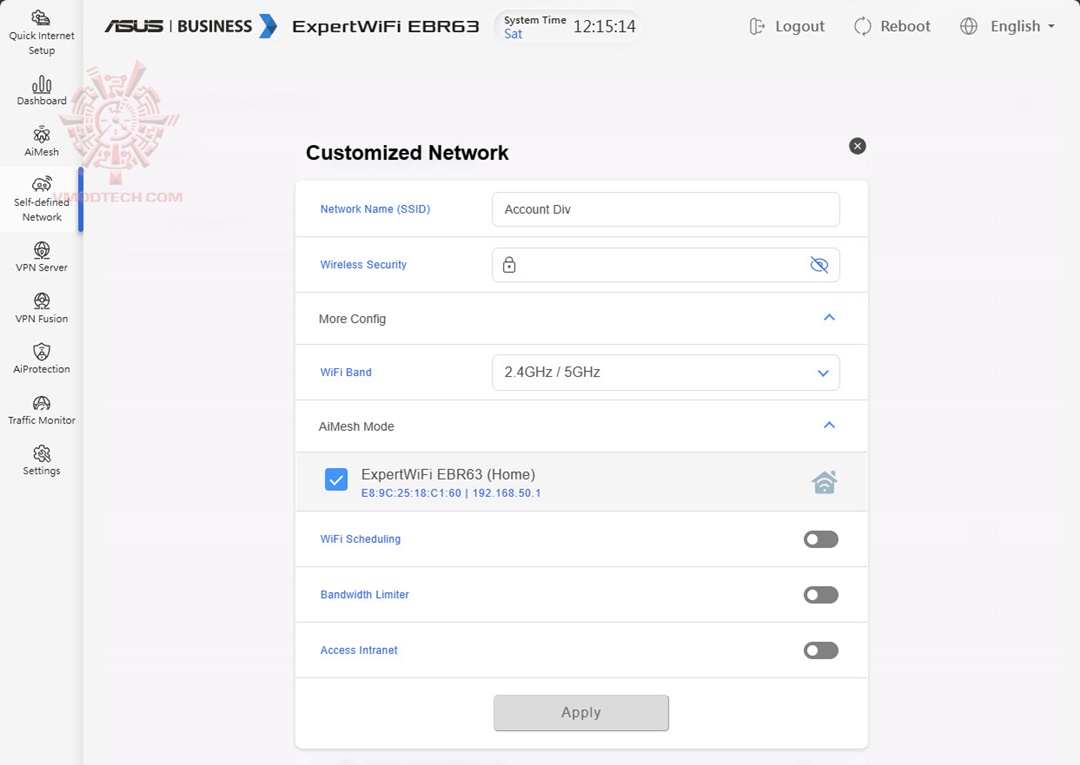The height and width of the screenshot is (765, 1080).
Task: Select the Dashboard icon in the sidebar
Action: tap(41, 90)
